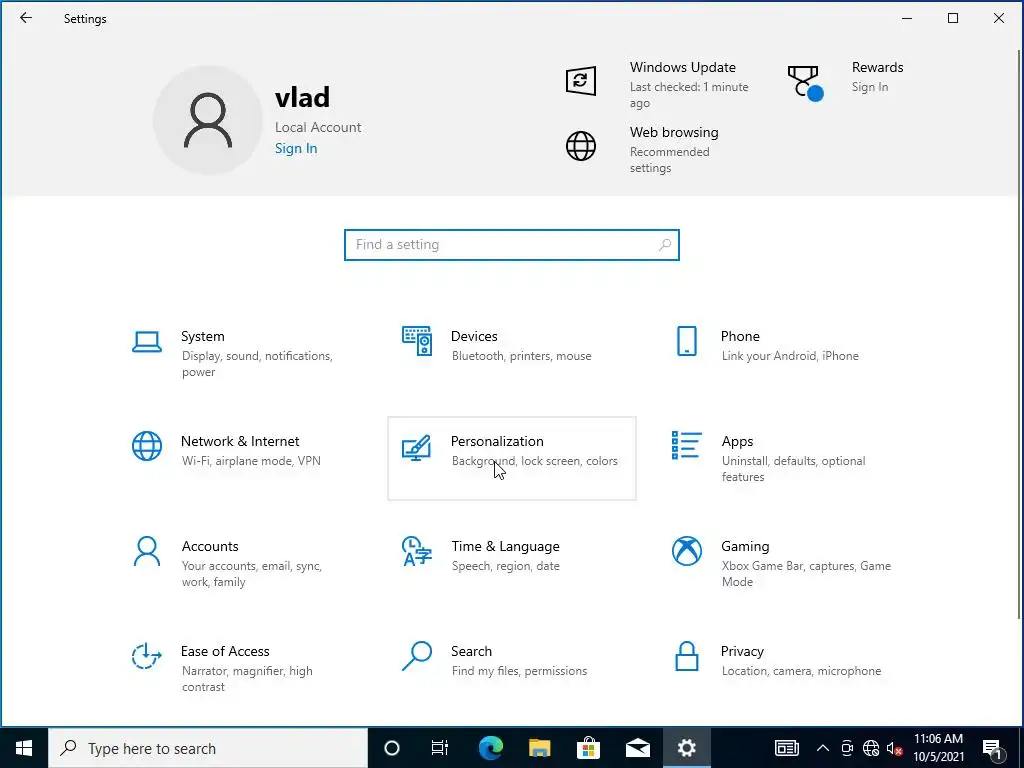The height and width of the screenshot is (768, 1024).
Task: Click 'Bluetooth, printers, mouse' description
Action: point(522,356)
